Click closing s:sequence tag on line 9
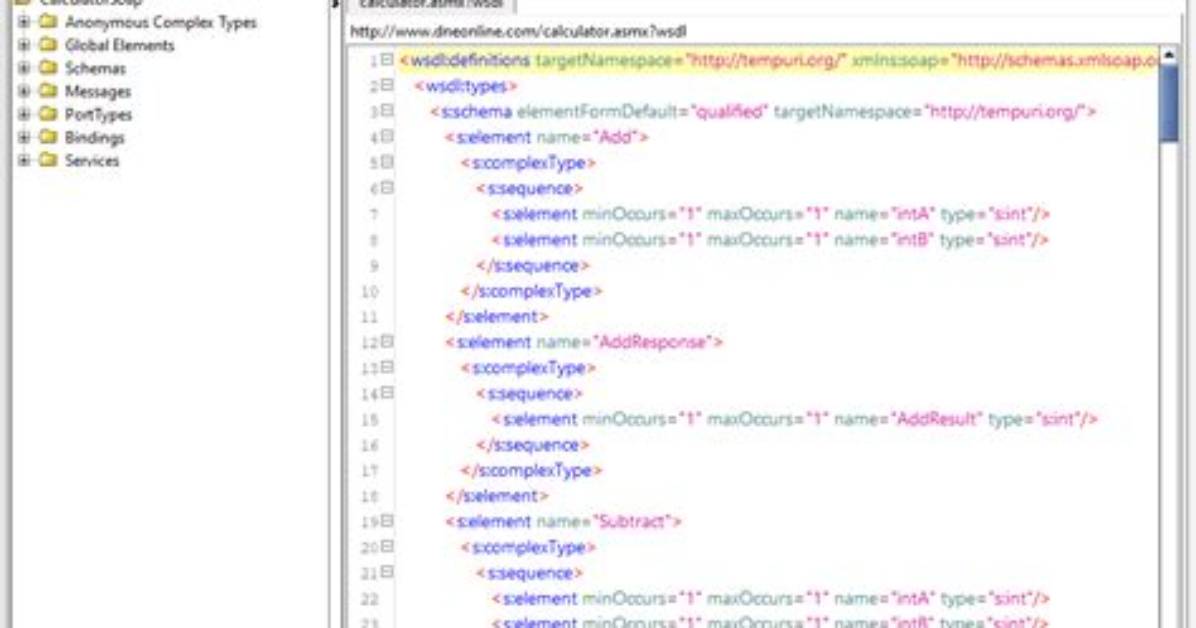The width and height of the screenshot is (1196, 628). click(x=532, y=266)
